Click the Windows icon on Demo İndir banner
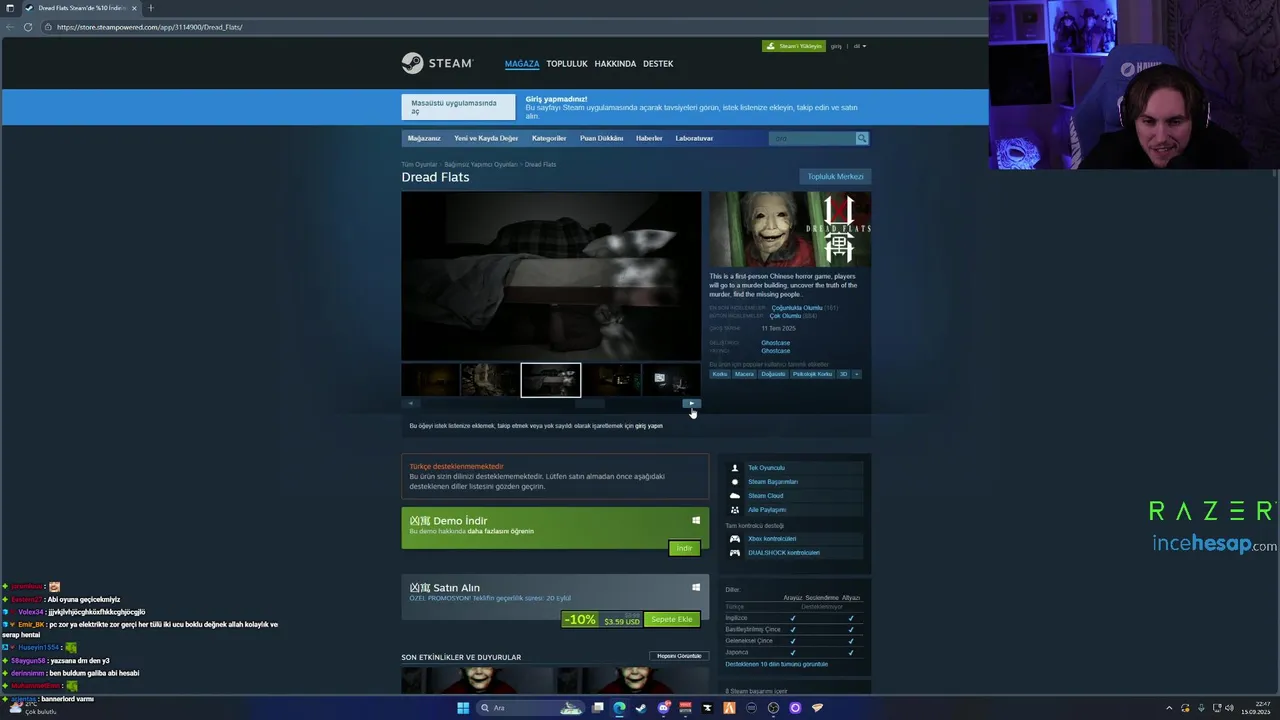 coord(696,520)
